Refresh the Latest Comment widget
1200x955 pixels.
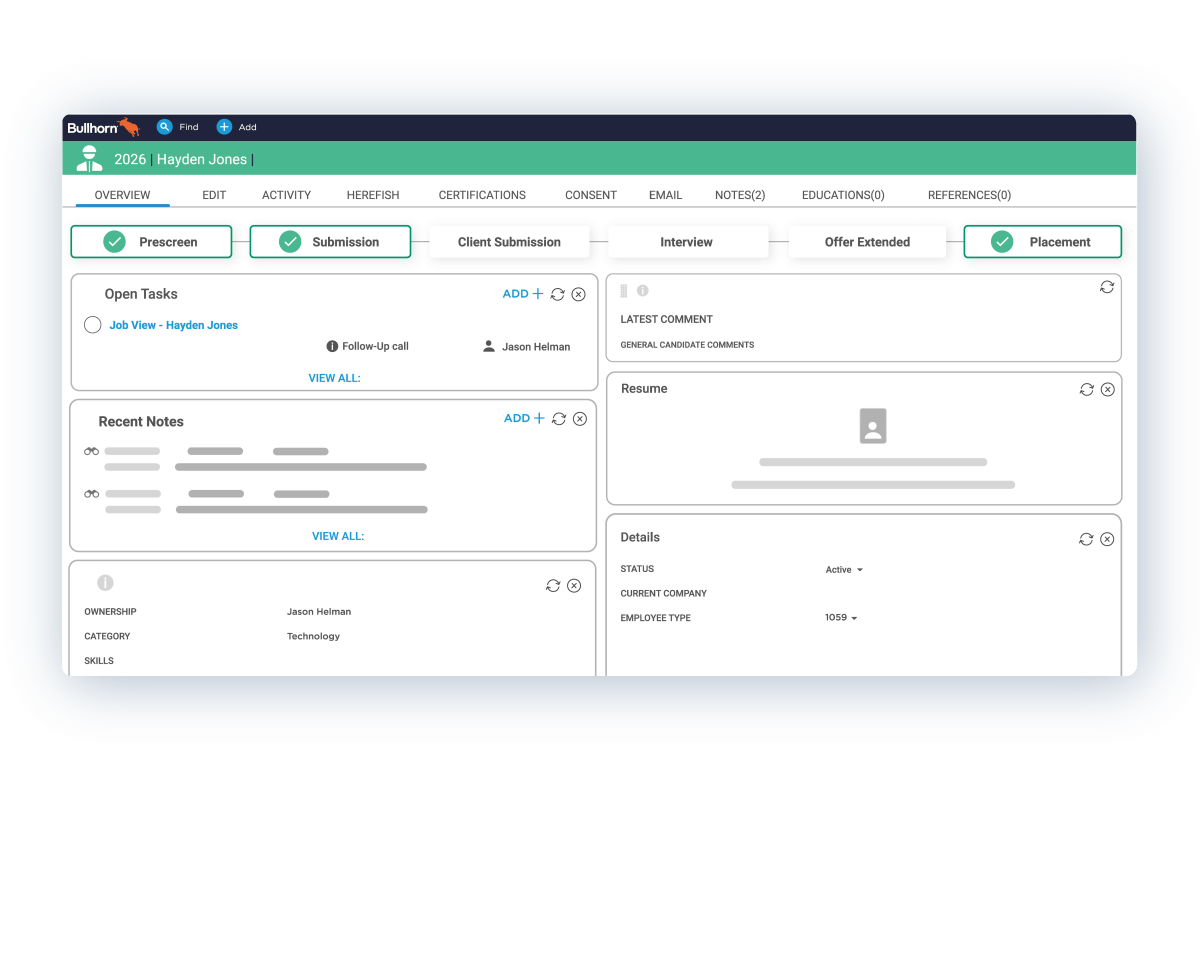(1107, 287)
